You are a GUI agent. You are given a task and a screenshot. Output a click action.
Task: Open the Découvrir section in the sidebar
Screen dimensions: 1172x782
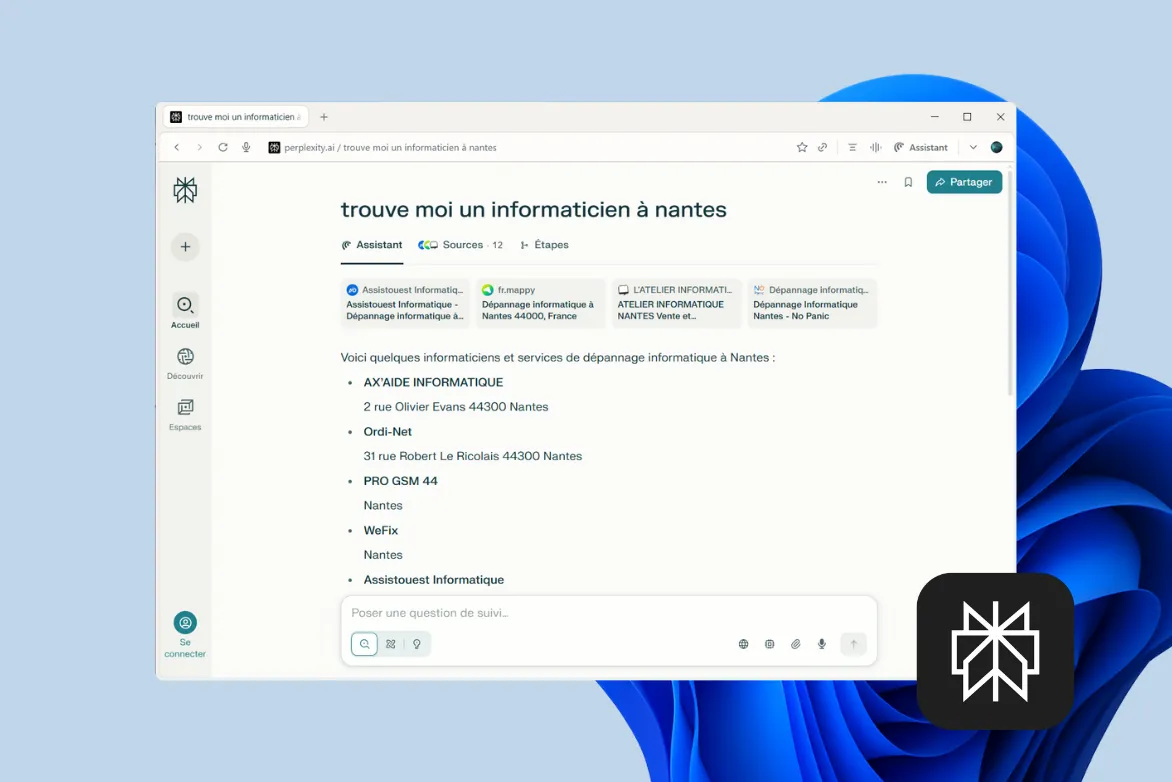(185, 363)
